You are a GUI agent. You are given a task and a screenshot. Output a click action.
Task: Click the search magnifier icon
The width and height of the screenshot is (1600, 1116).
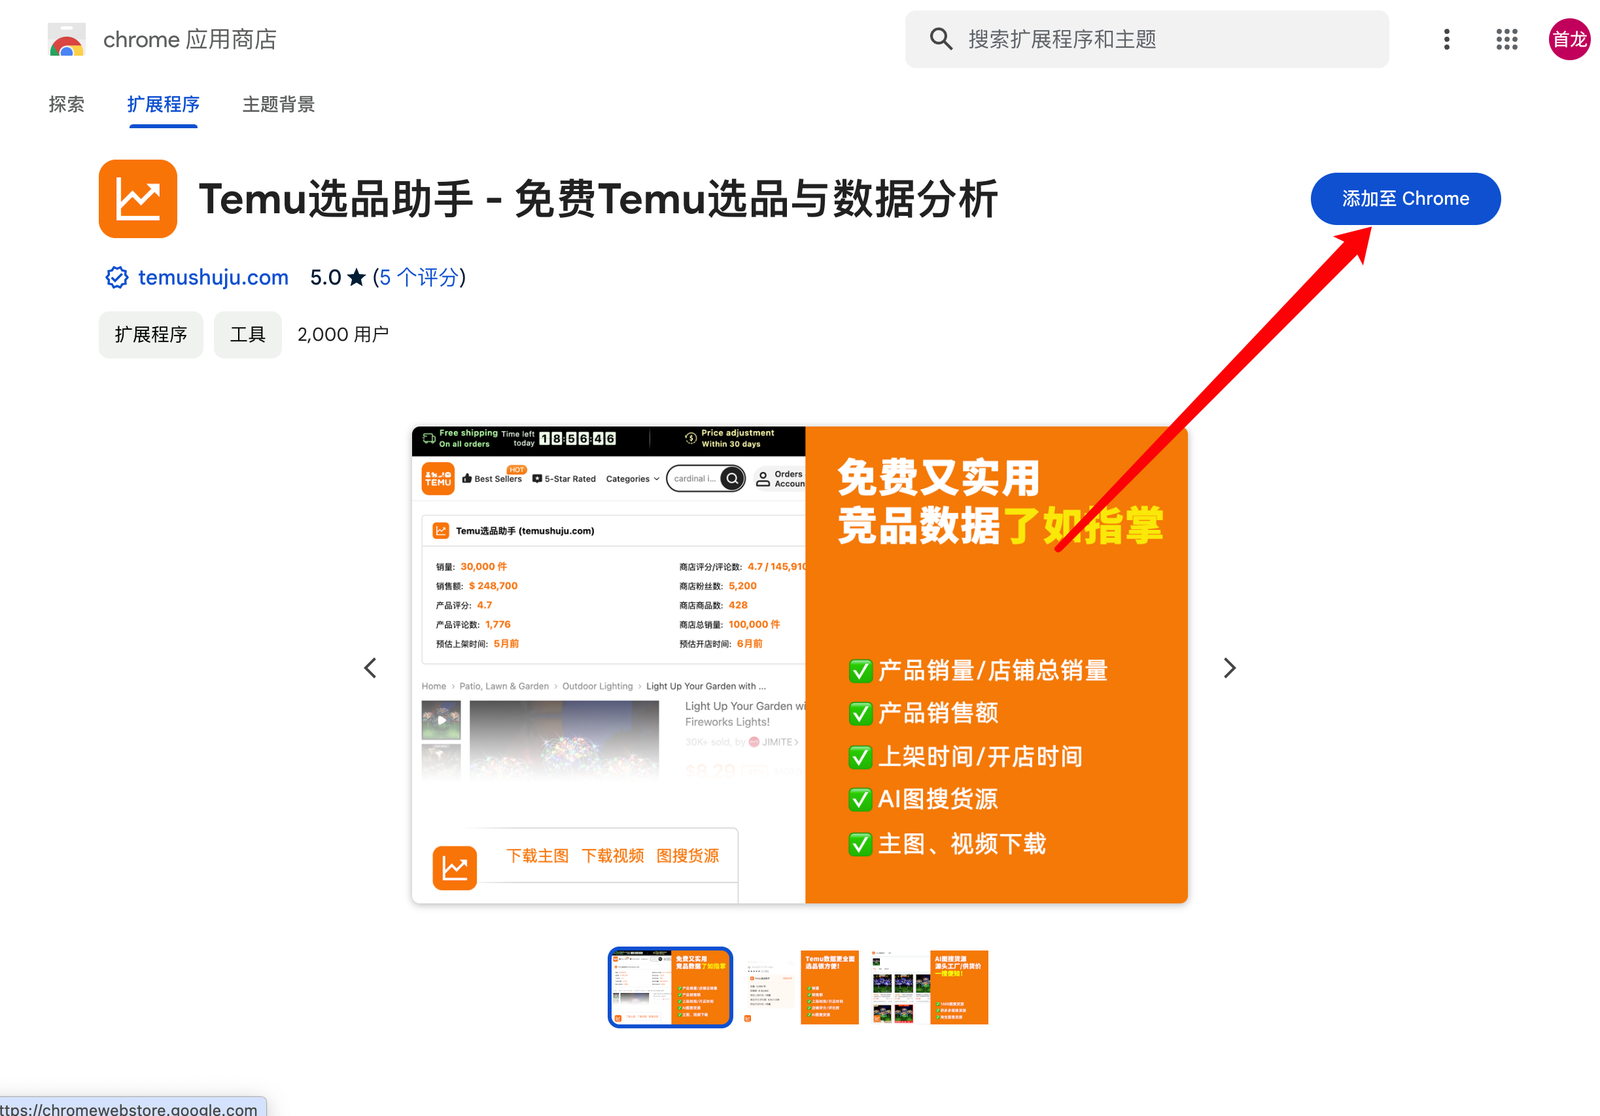coord(940,39)
